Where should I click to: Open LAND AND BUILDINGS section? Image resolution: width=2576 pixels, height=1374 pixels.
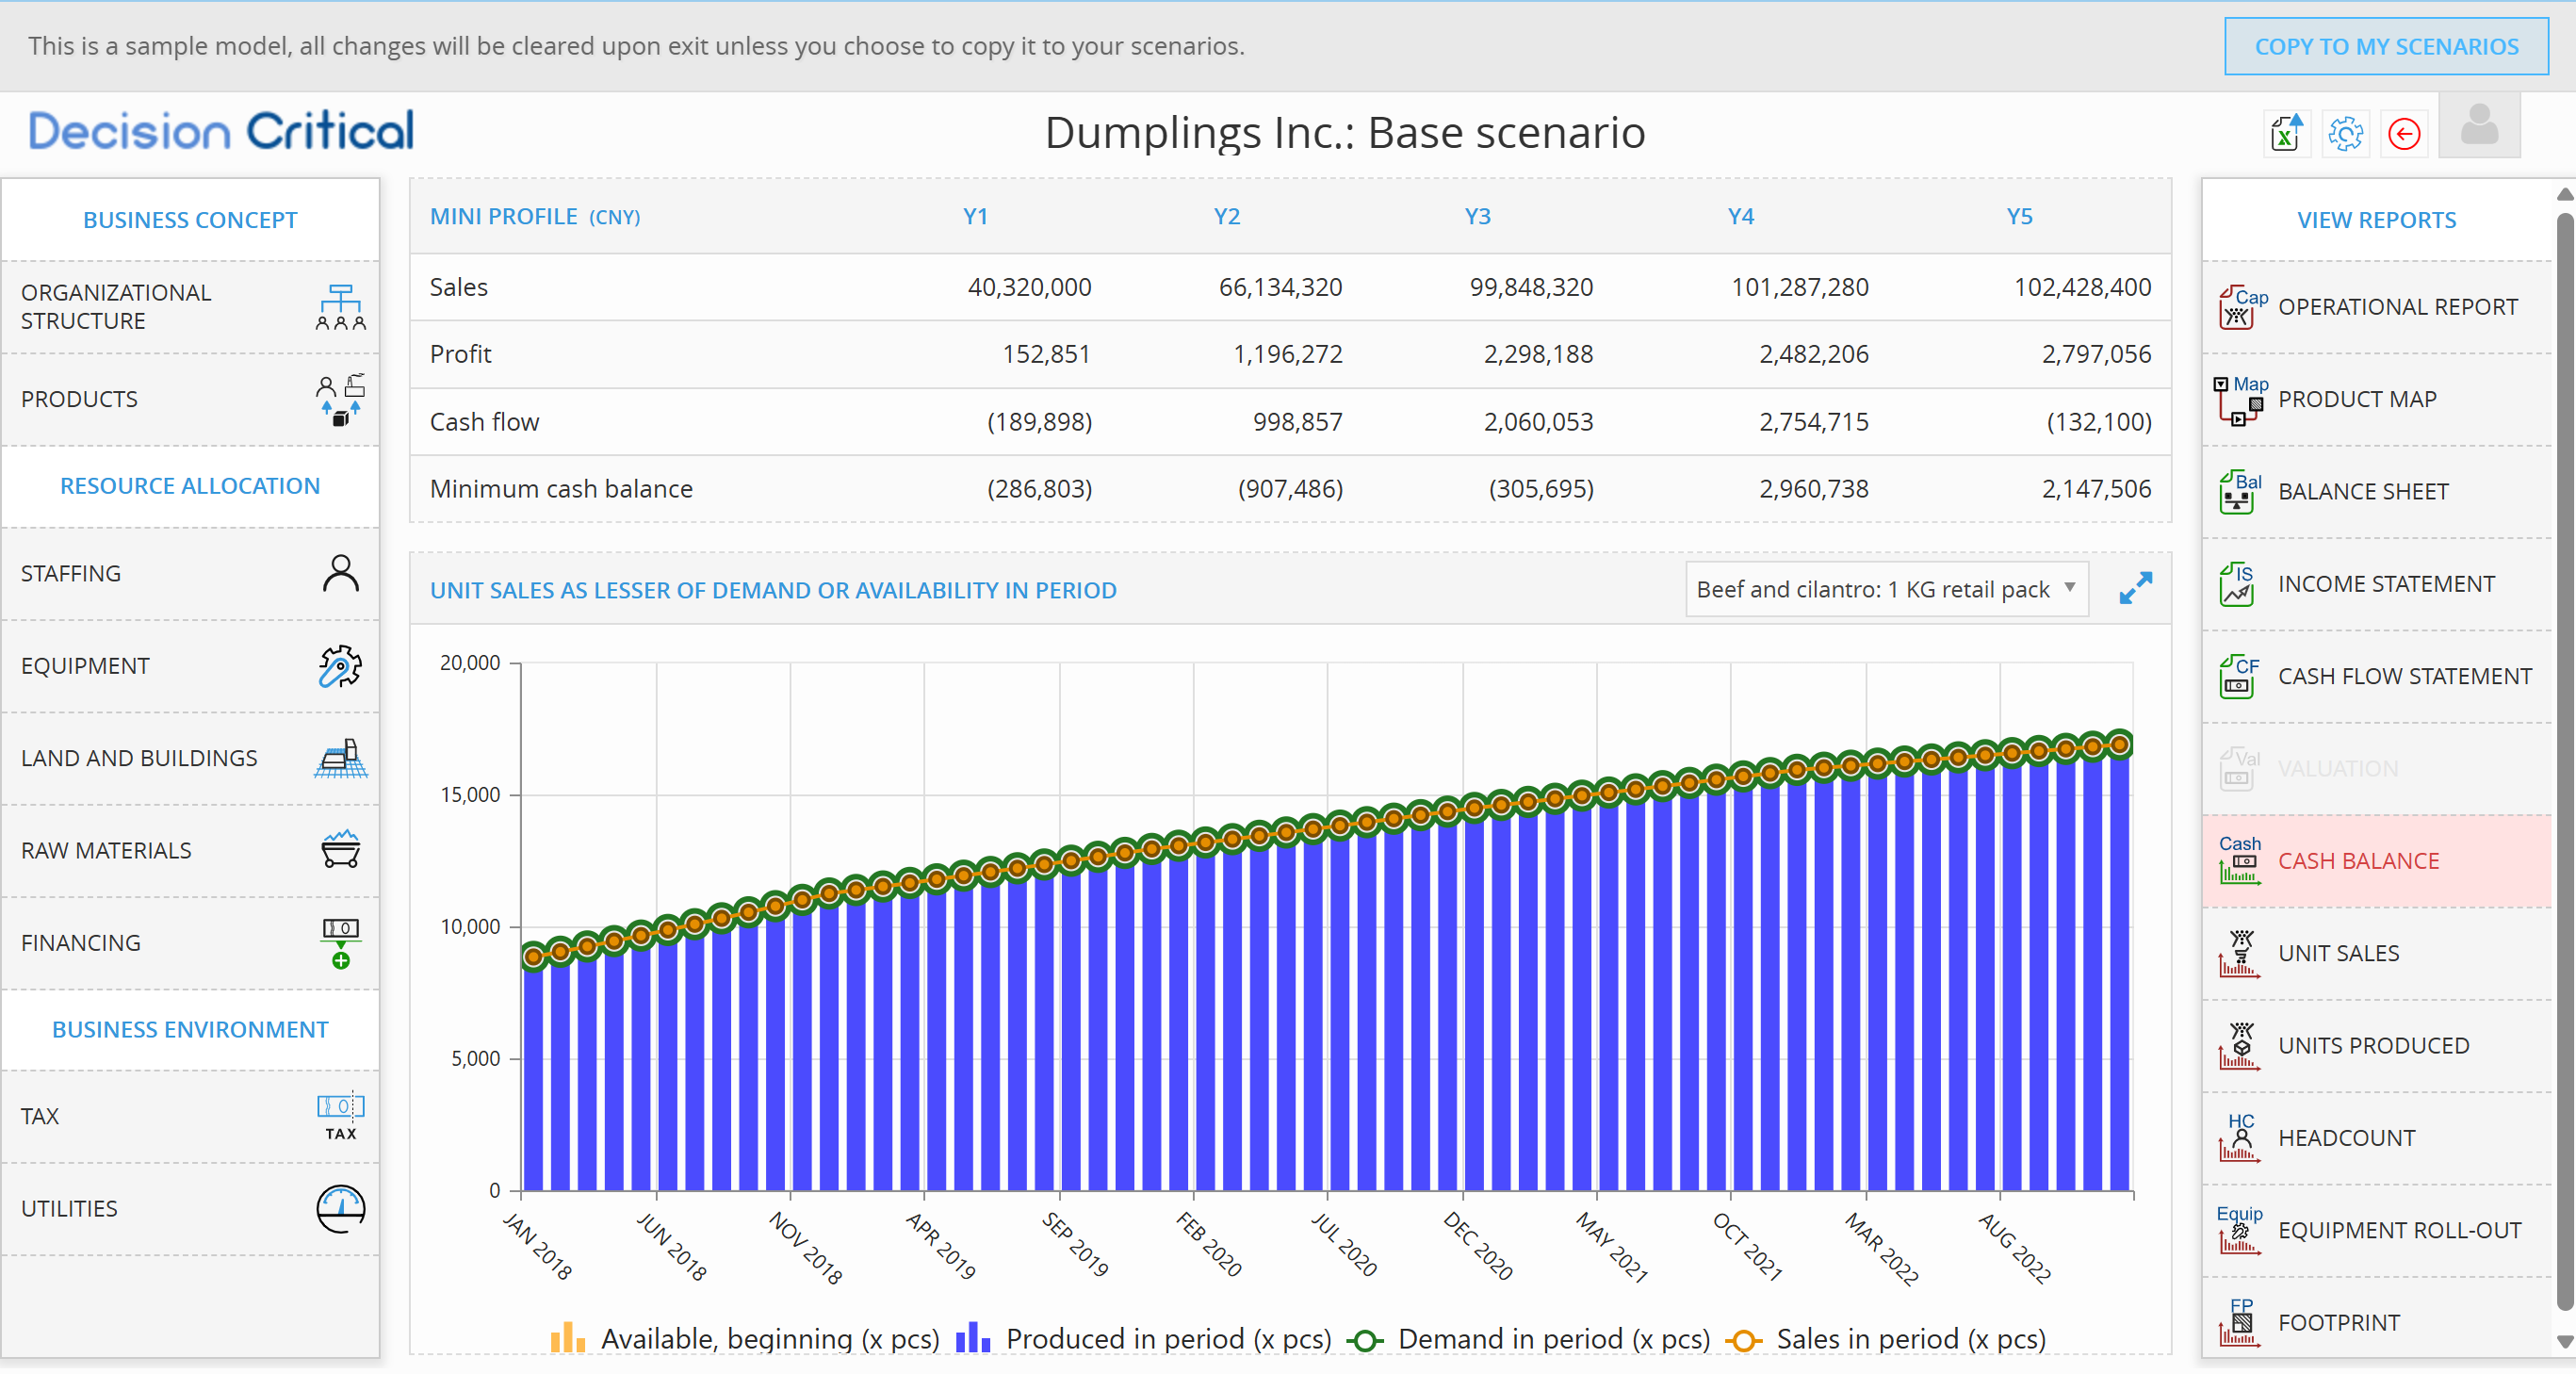[190, 758]
